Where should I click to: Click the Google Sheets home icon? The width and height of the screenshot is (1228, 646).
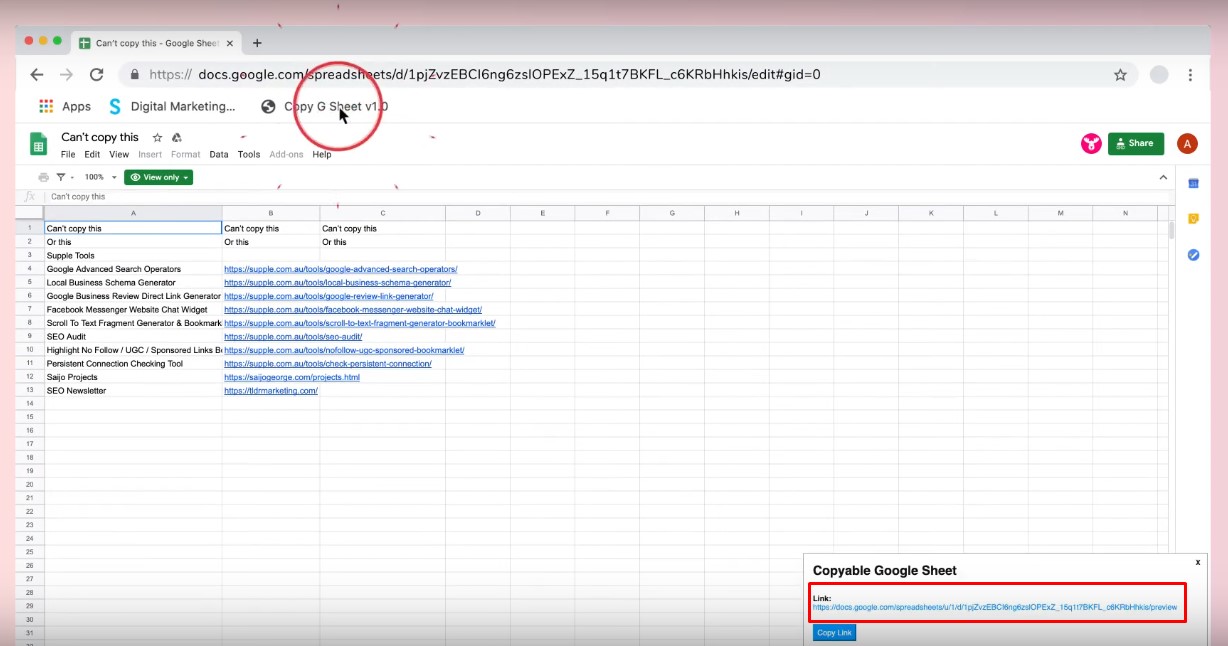[x=39, y=144]
